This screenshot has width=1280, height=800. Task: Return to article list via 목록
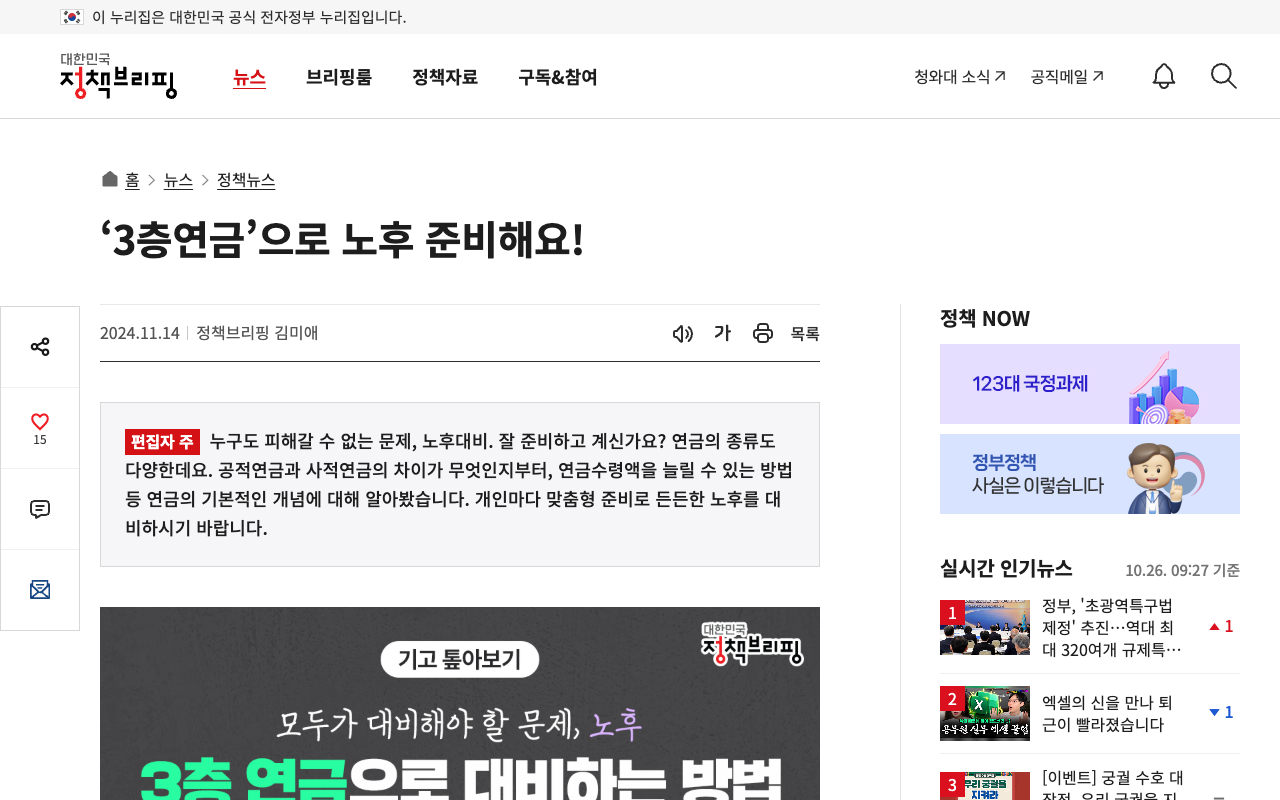pyautogui.click(x=805, y=334)
